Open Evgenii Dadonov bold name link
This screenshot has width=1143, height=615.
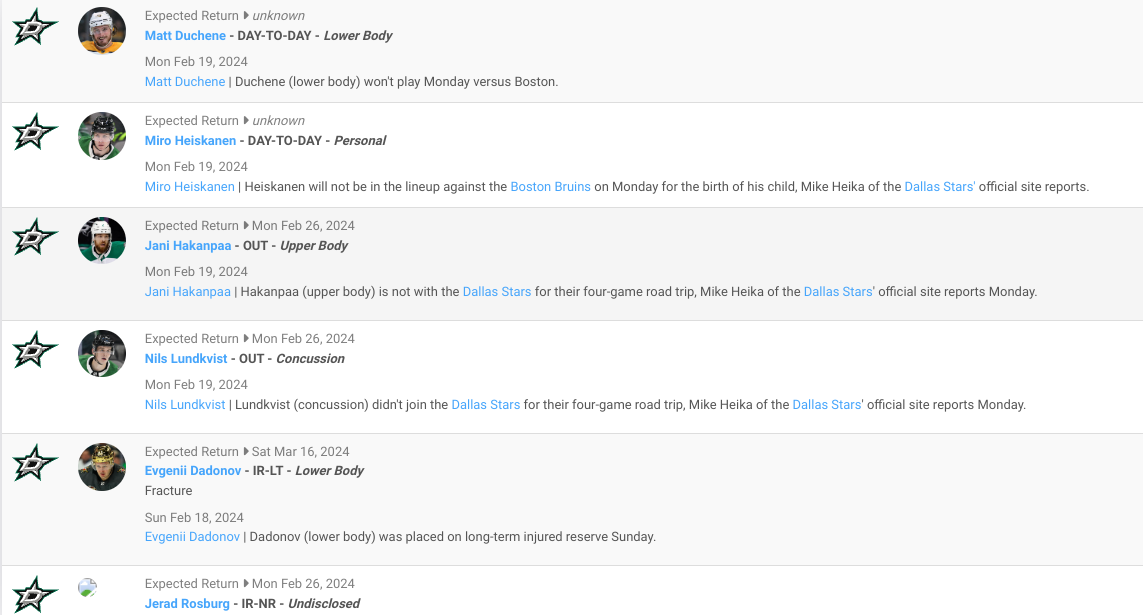pos(193,471)
